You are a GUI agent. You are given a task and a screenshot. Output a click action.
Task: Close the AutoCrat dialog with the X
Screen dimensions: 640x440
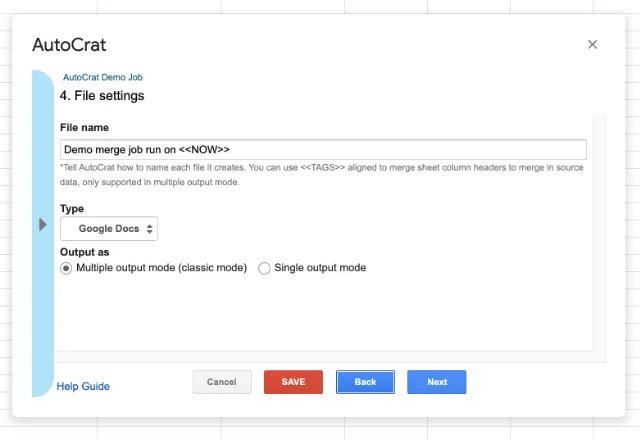pyautogui.click(x=592, y=45)
